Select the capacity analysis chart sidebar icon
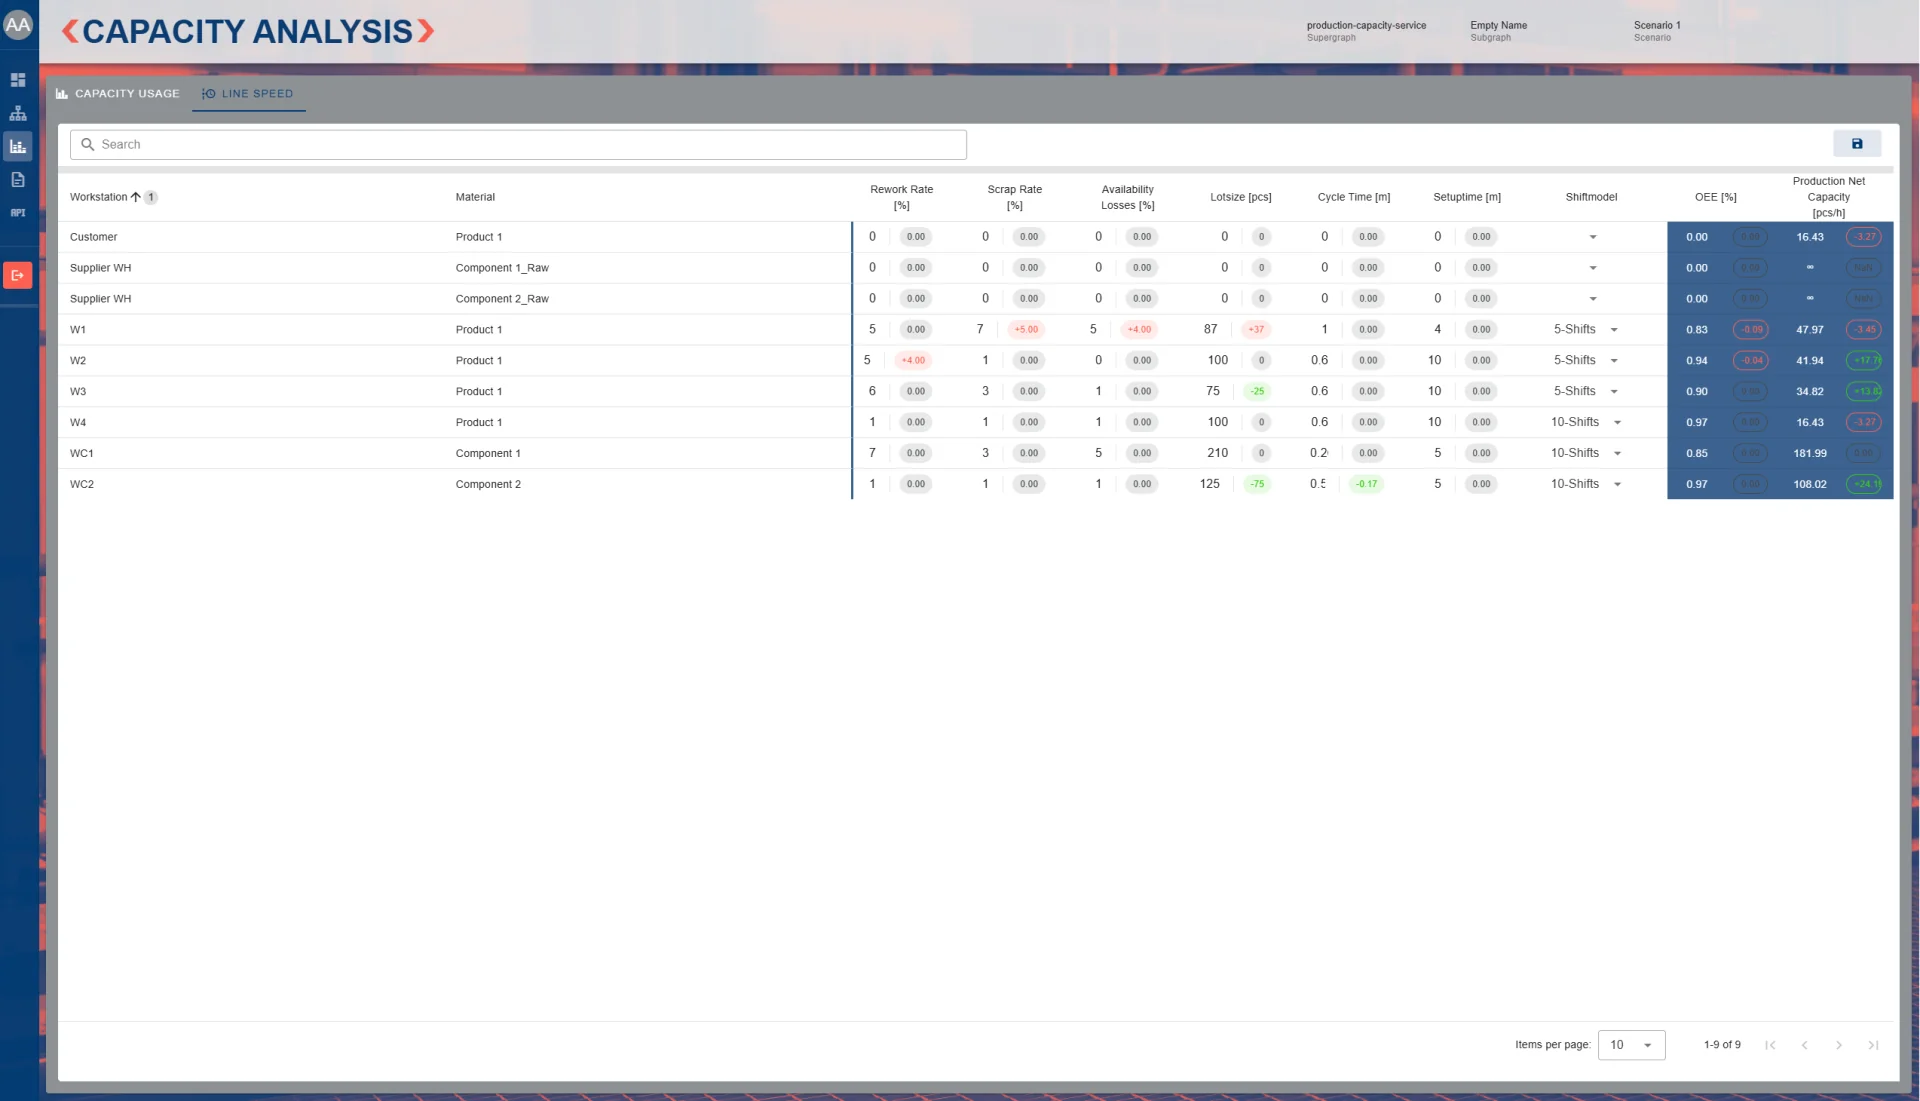 18,147
